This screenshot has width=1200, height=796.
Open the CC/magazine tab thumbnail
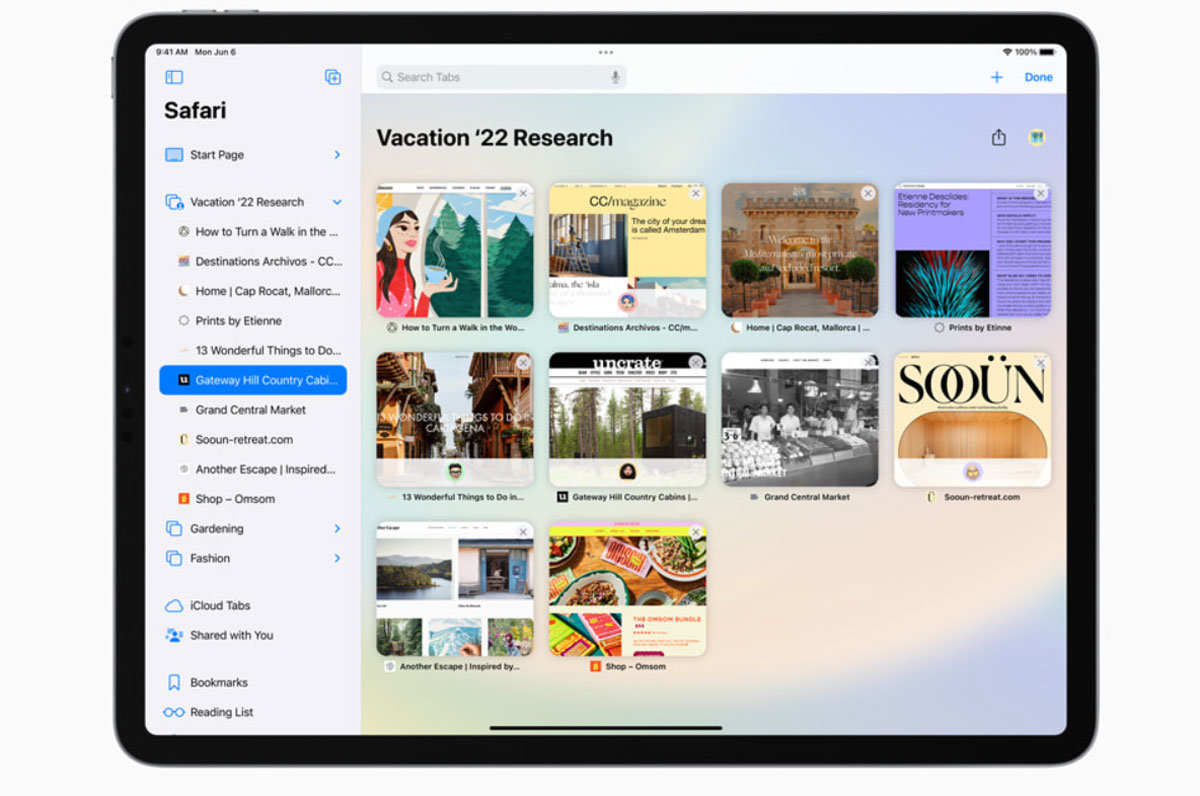point(627,250)
